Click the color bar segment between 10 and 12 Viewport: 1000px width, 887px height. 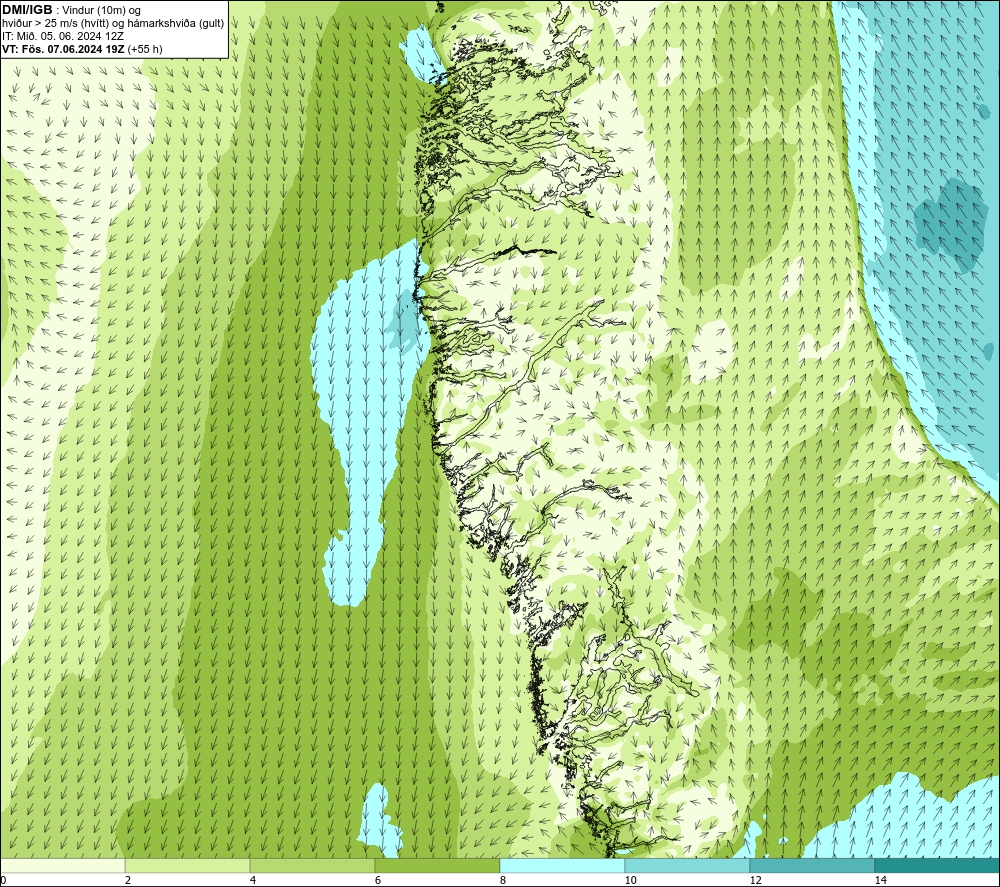(688, 865)
